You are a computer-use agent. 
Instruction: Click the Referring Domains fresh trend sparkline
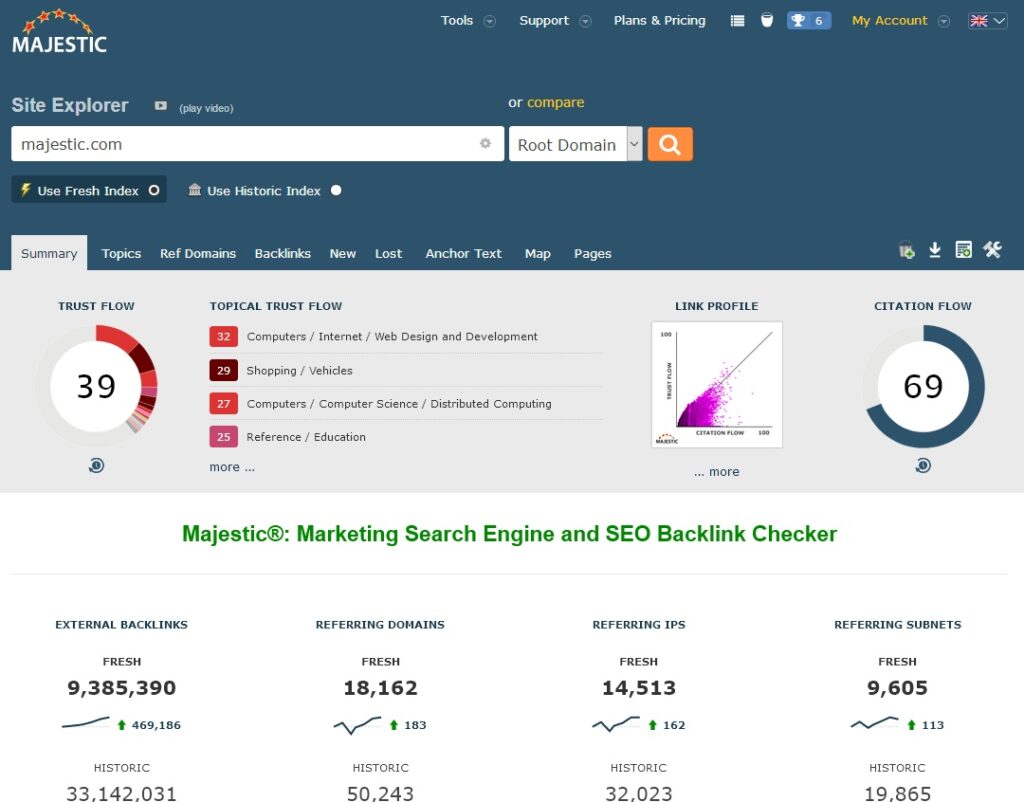(x=357, y=725)
